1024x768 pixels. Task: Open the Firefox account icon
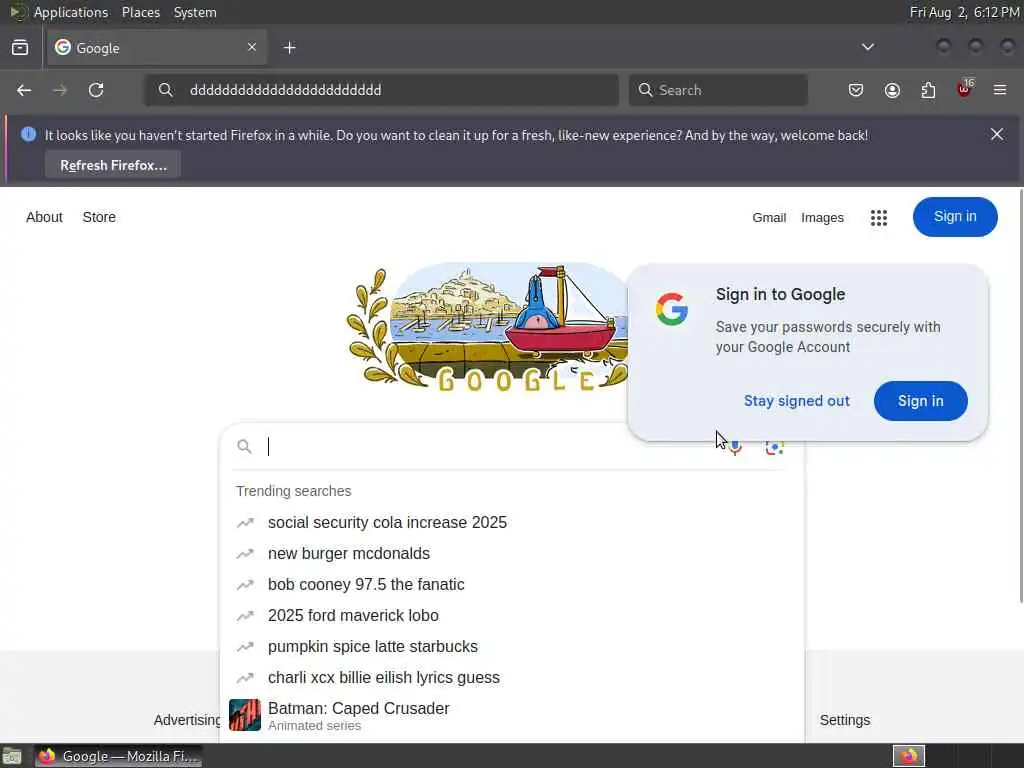pos(892,90)
